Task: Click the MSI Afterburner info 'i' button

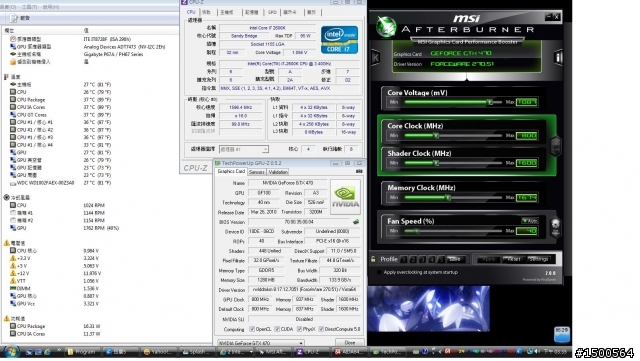Action: pyautogui.click(x=558, y=58)
